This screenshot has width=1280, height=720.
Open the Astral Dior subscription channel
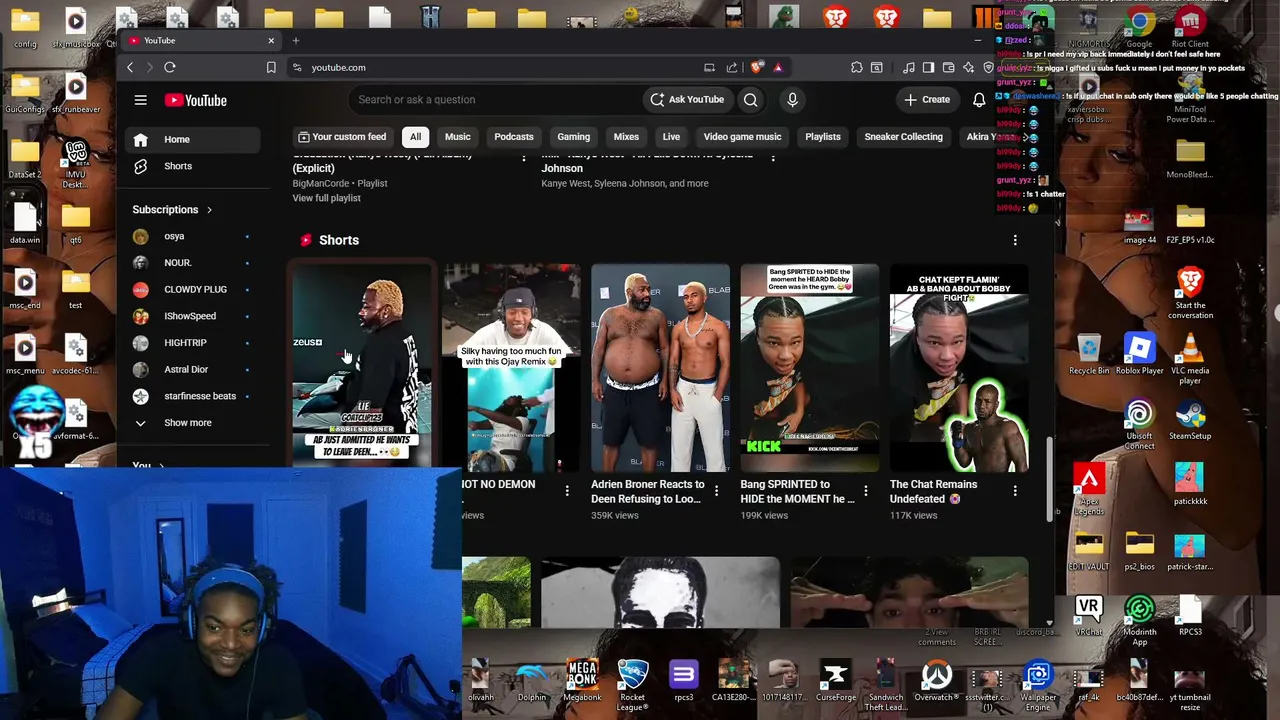pyautogui.click(x=190, y=370)
